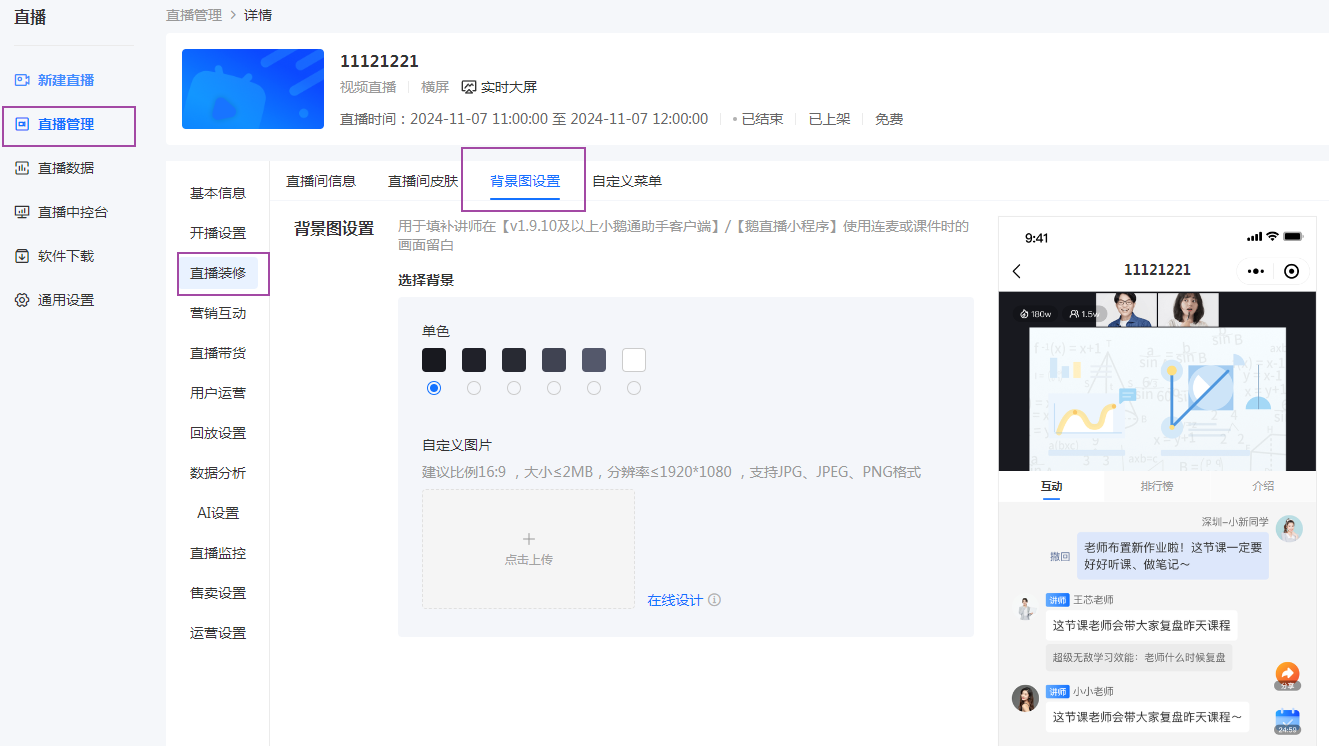The height and width of the screenshot is (746, 1329).
Task: Switch to the 自定义菜单 tab
Action: (628, 180)
